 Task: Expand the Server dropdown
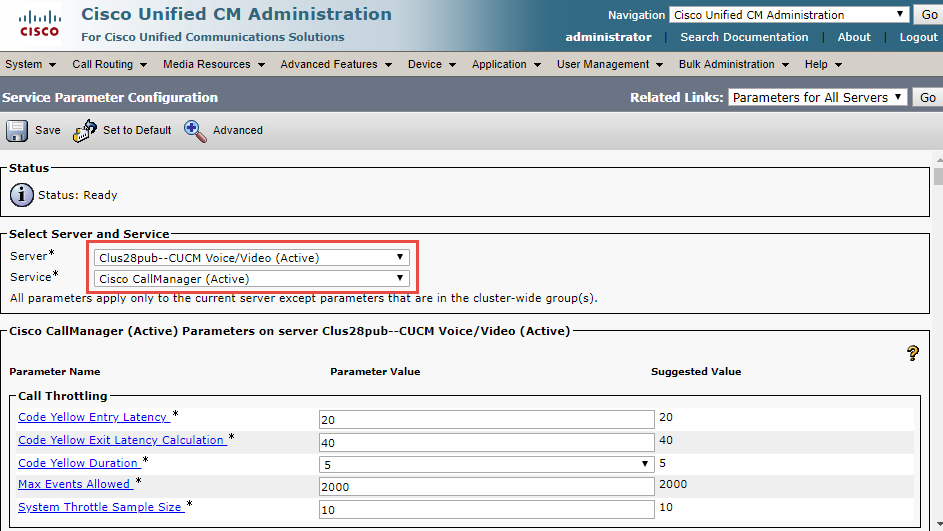coord(252,257)
